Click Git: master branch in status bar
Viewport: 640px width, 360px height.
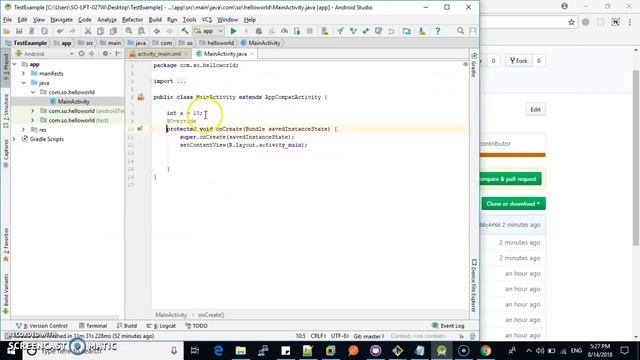tap(369, 336)
